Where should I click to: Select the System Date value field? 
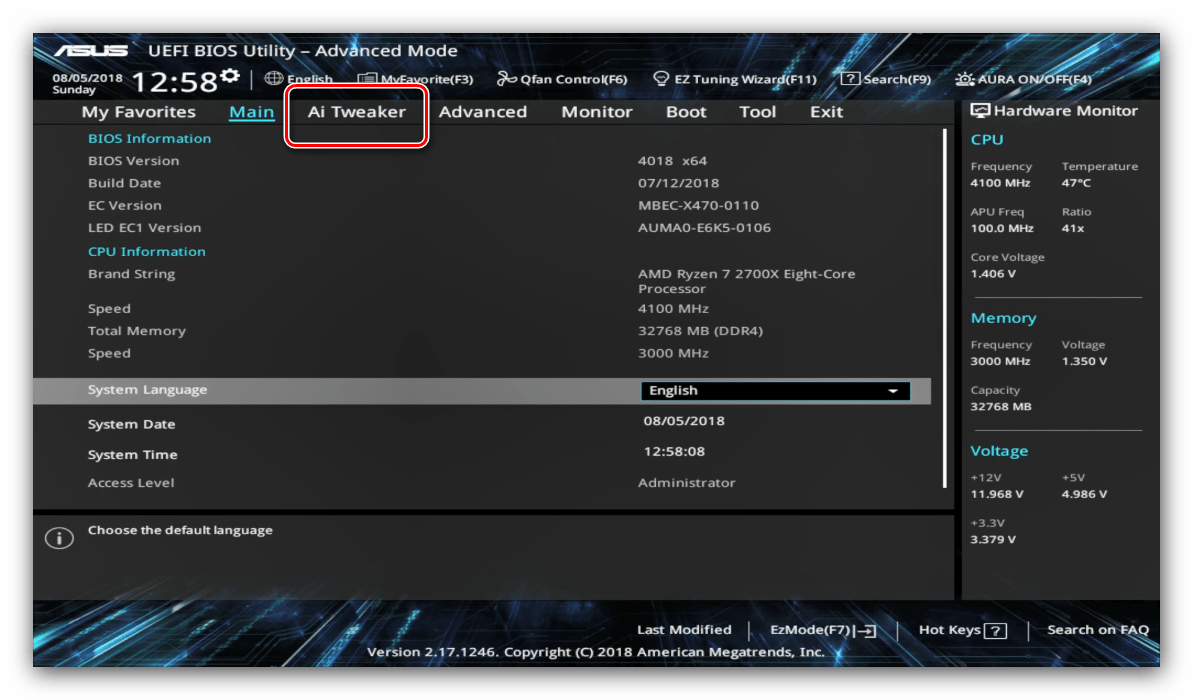pos(684,421)
